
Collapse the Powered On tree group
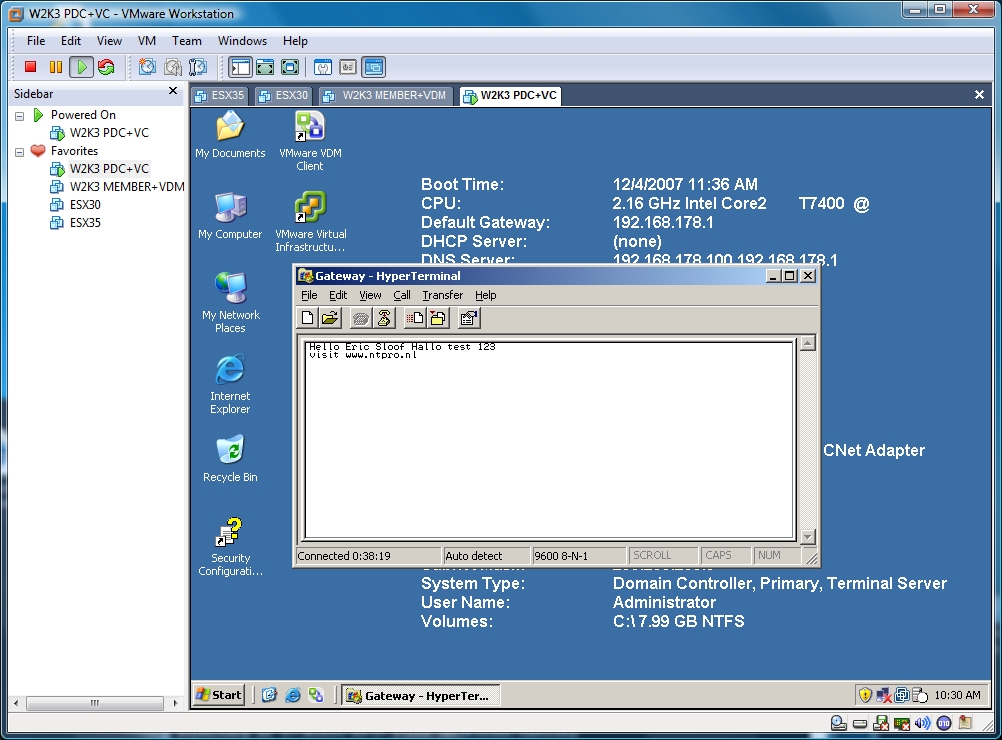click(20, 116)
